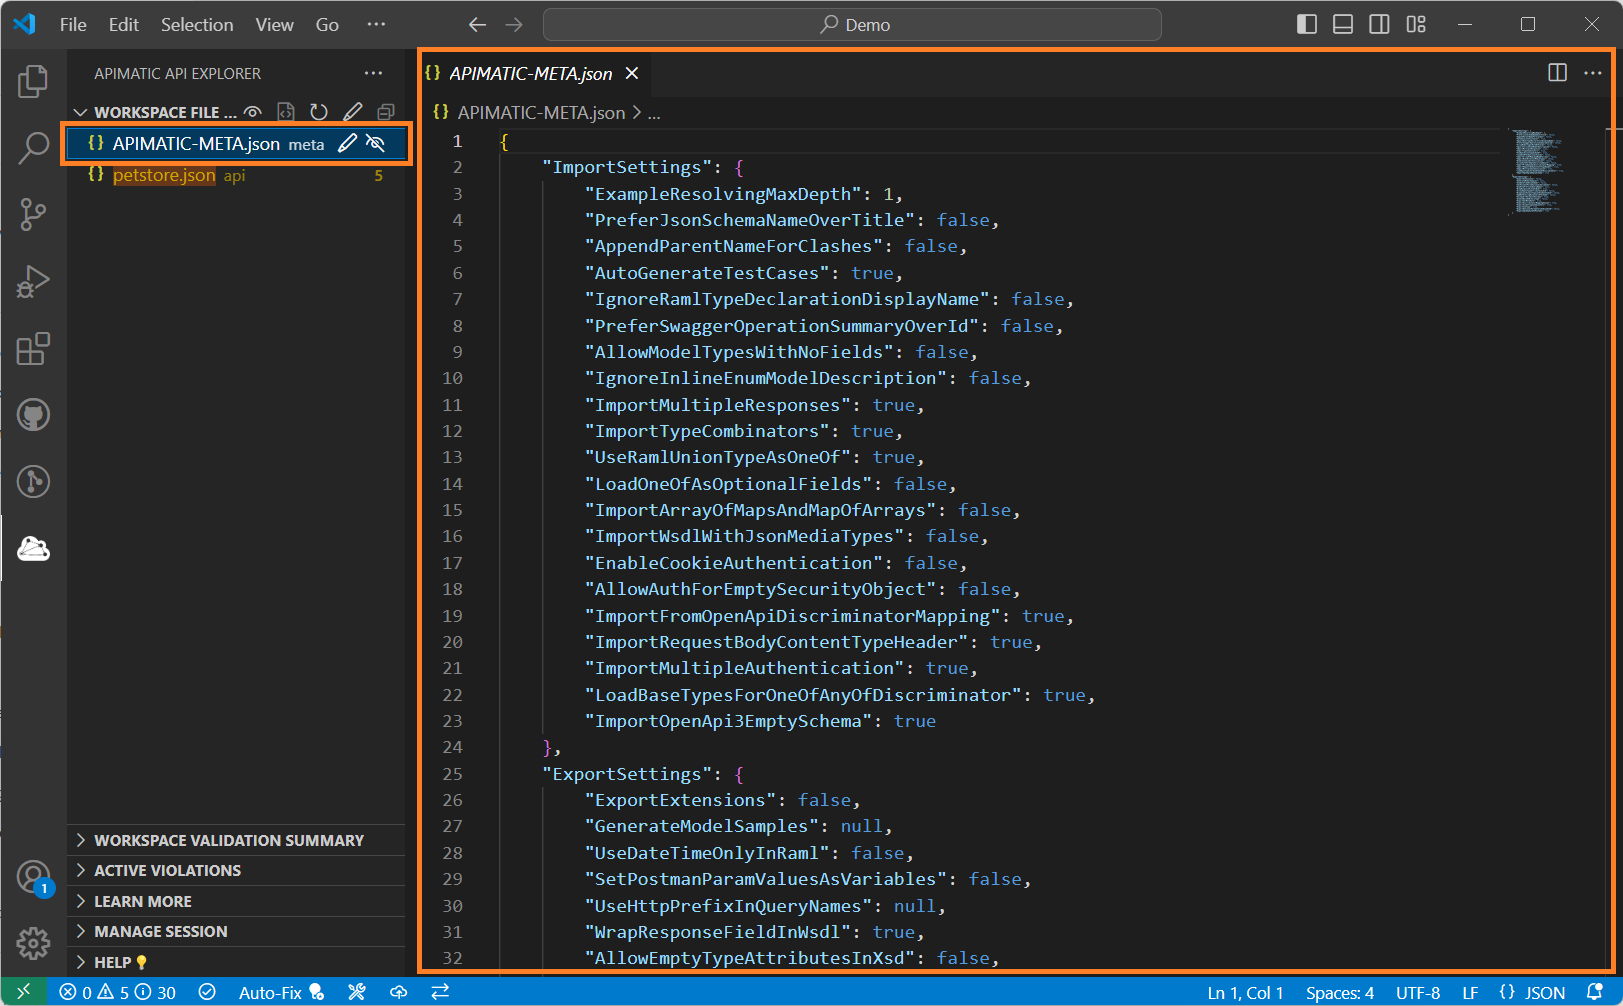Close the APIMATIC-META.json tab
Viewport: 1623px width, 1006px height.
632,73
